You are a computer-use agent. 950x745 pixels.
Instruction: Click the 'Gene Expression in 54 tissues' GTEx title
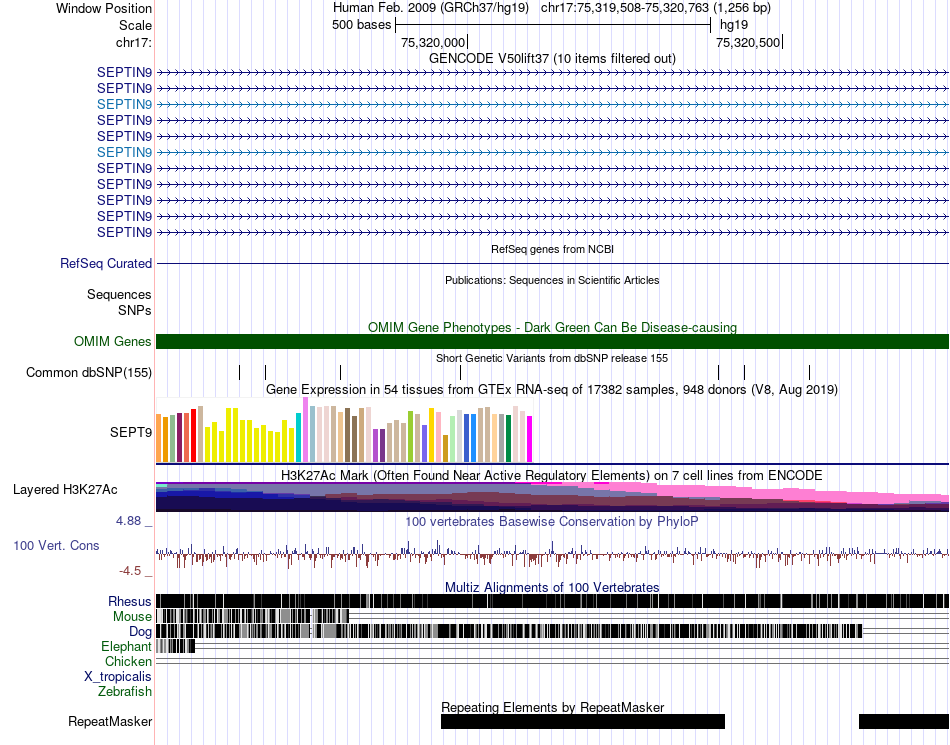(x=552, y=389)
